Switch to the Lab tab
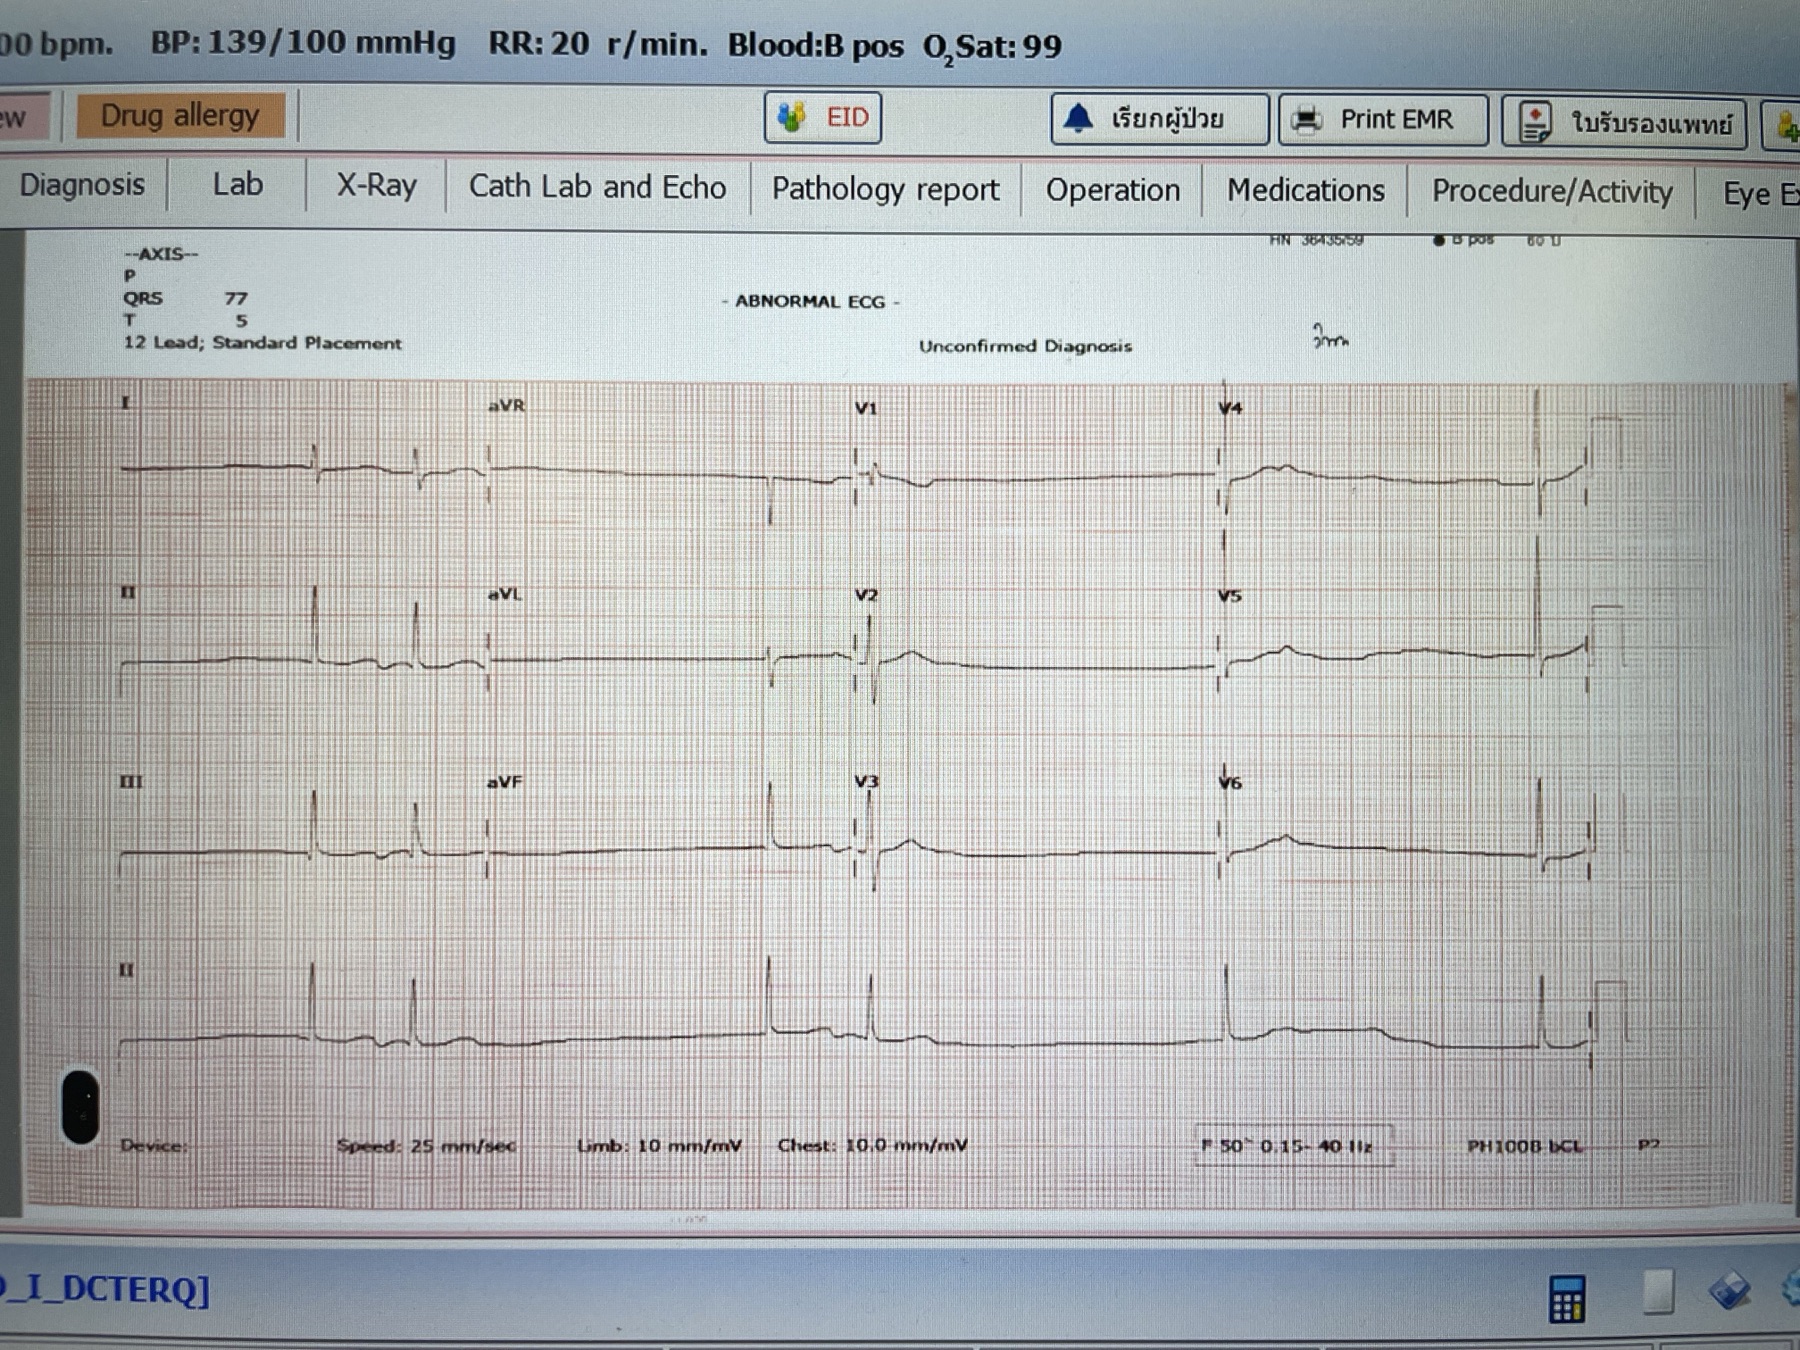Image resolution: width=1800 pixels, height=1350 pixels. click(x=237, y=185)
